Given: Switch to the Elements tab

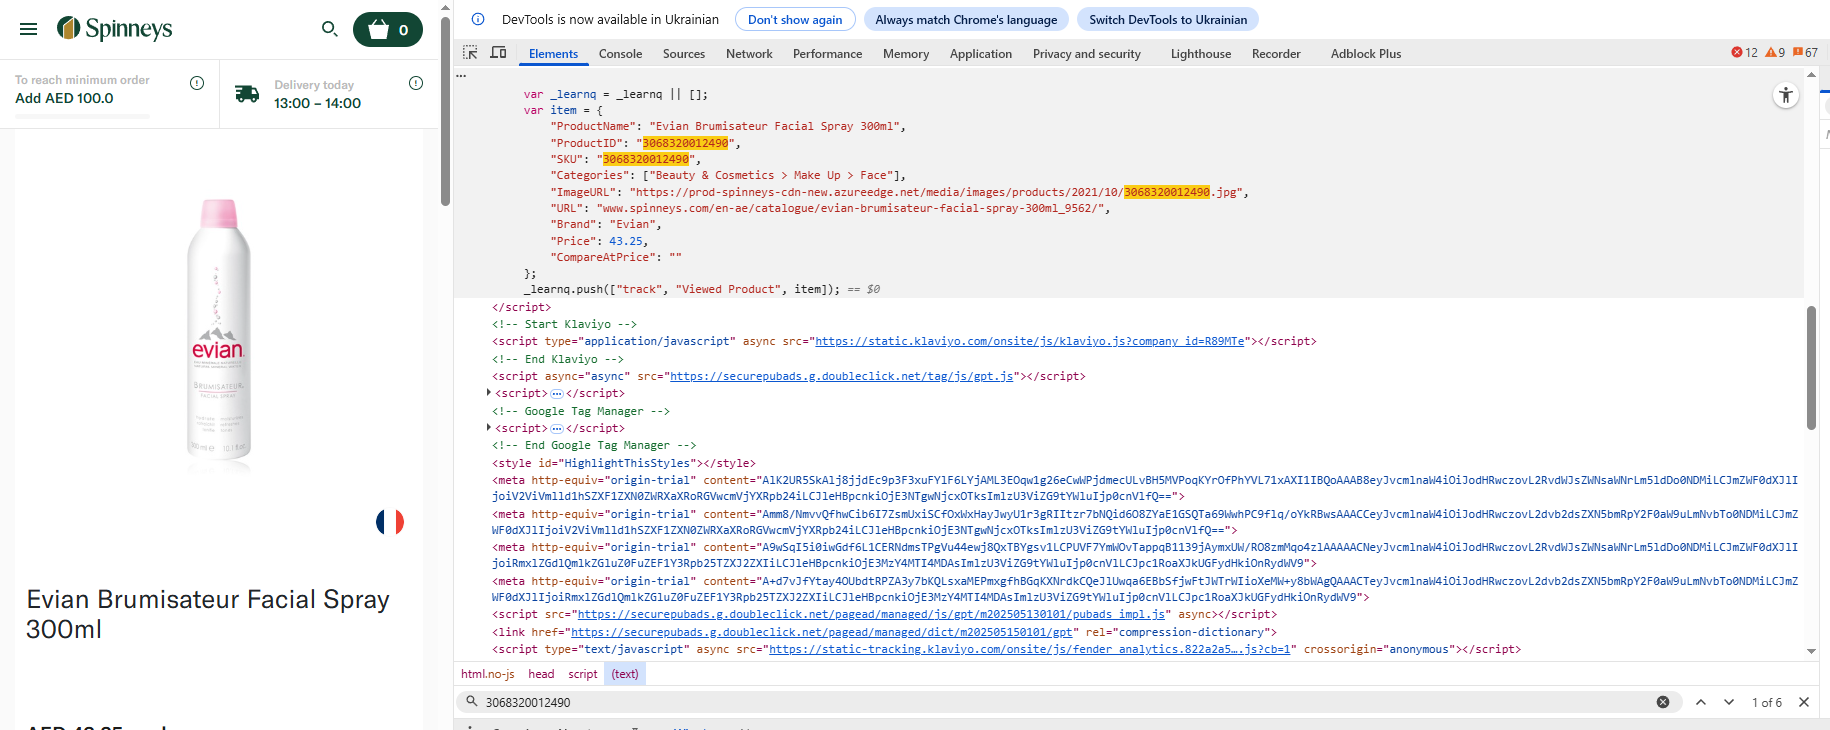Looking at the screenshot, I should [553, 54].
